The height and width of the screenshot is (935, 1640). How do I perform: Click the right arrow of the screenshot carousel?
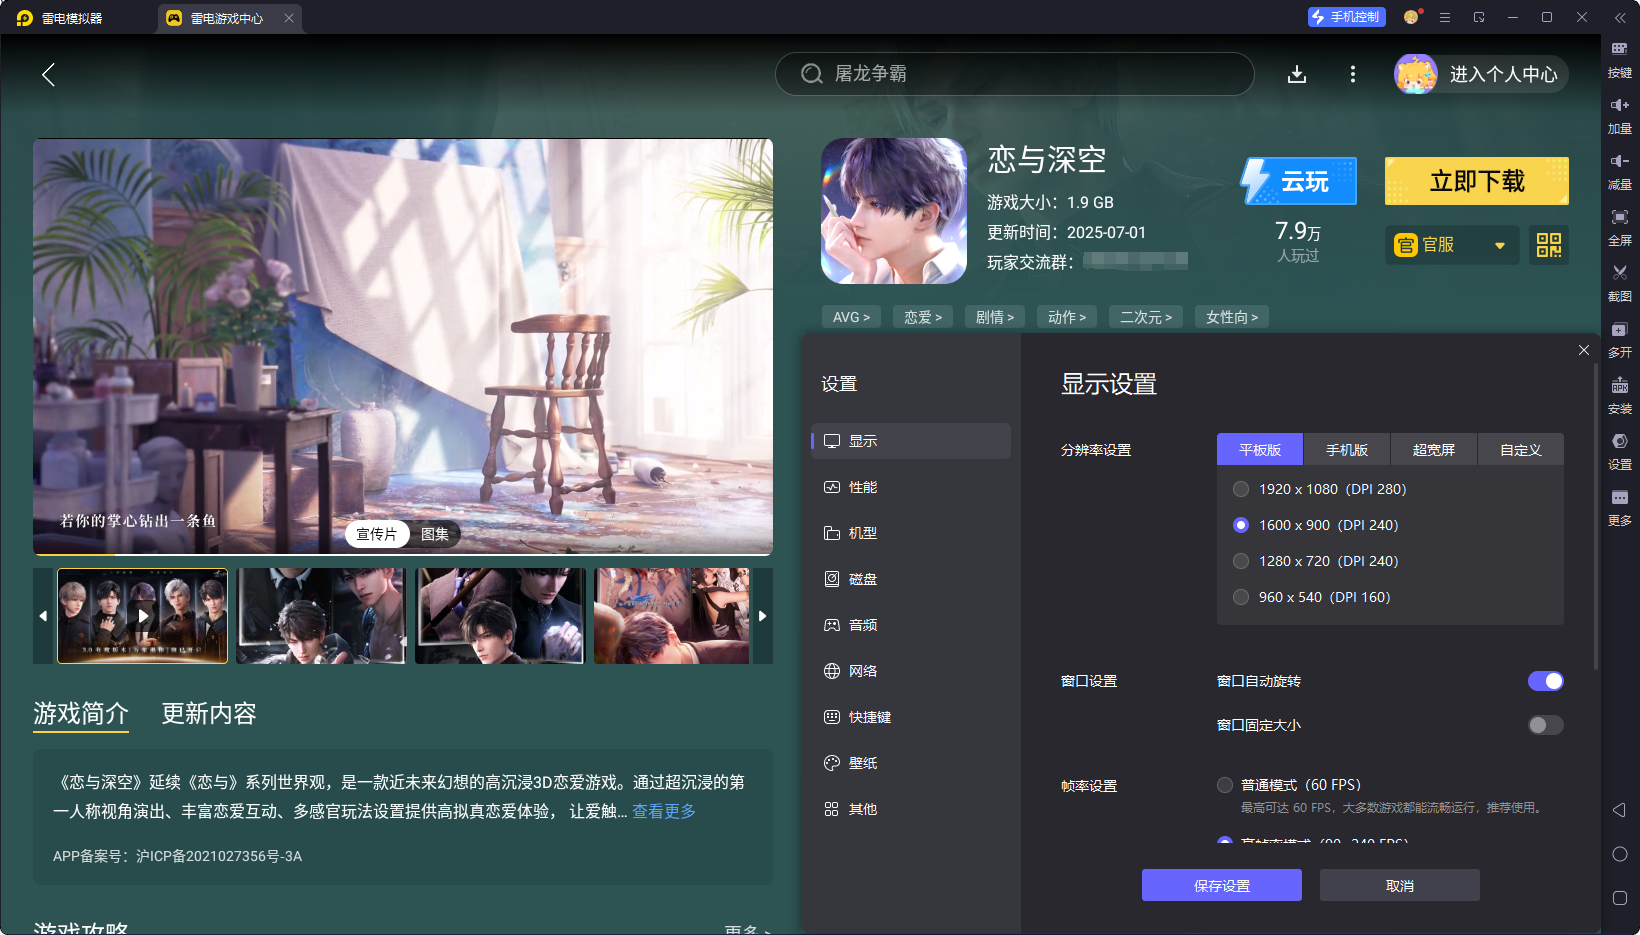(x=763, y=616)
